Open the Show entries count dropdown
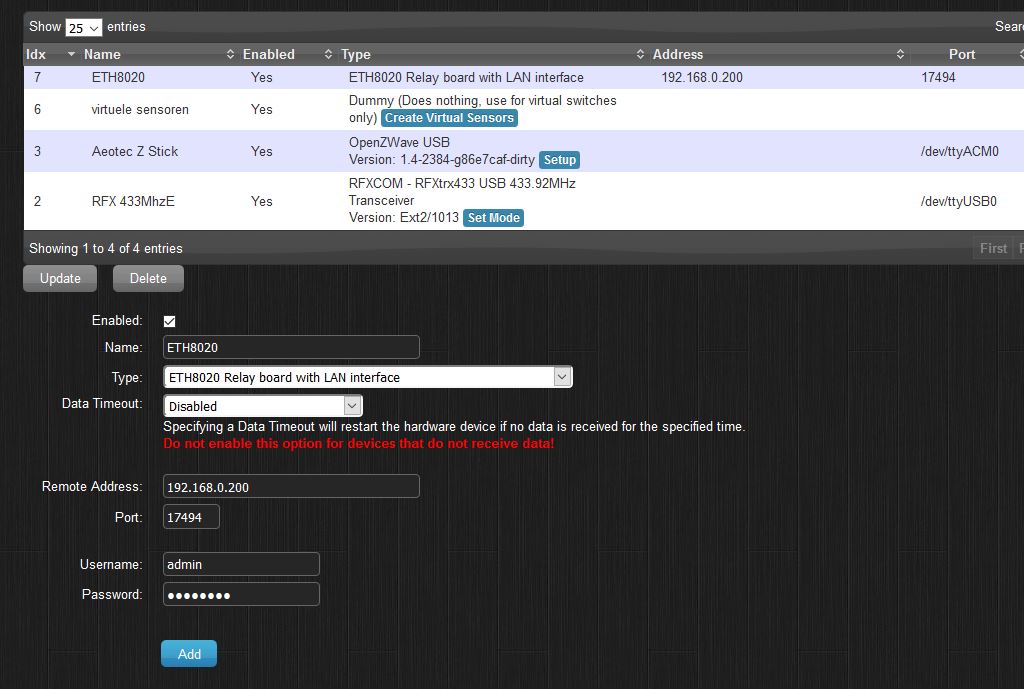 pos(84,27)
